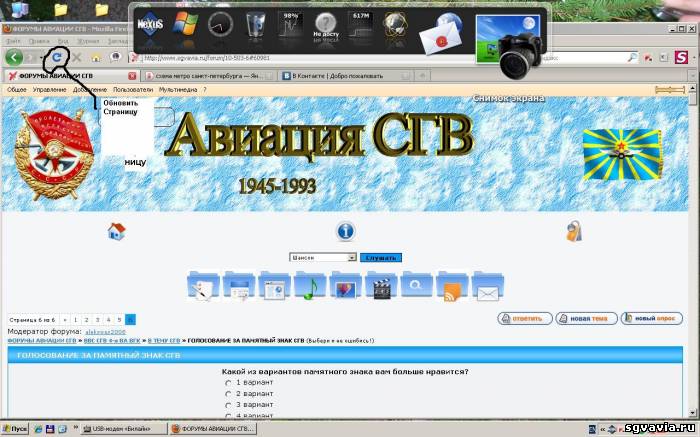Open the RSS feed folder icon
The height and width of the screenshot is (437, 700).
point(452,287)
